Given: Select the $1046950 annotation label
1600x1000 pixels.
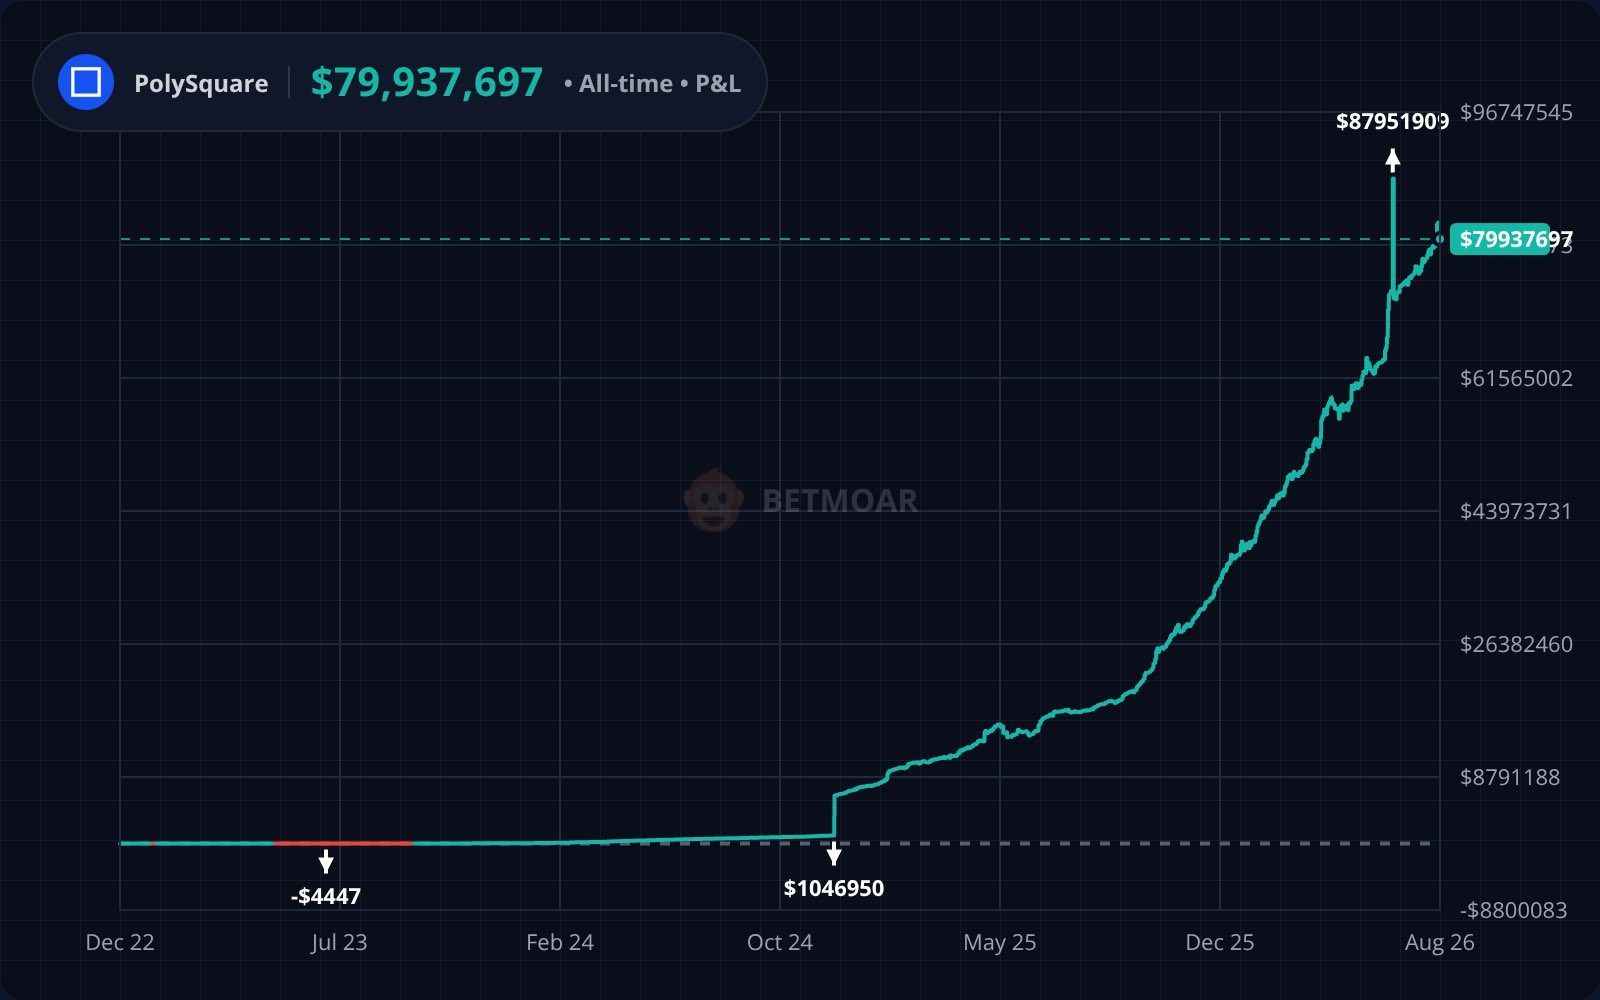Looking at the screenshot, I should point(834,888).
